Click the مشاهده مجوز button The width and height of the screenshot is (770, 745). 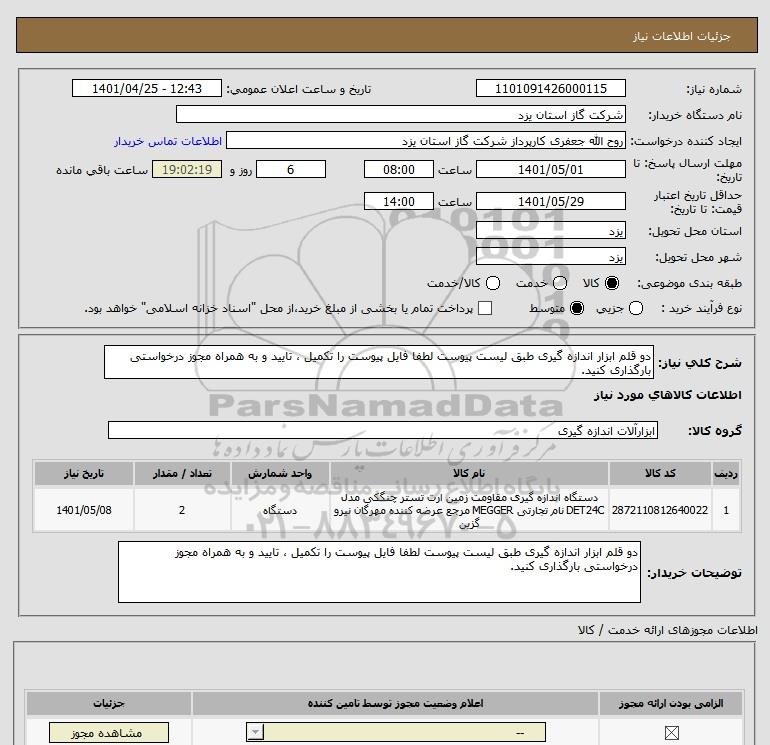pyautogui.click(x=109, y=733)
